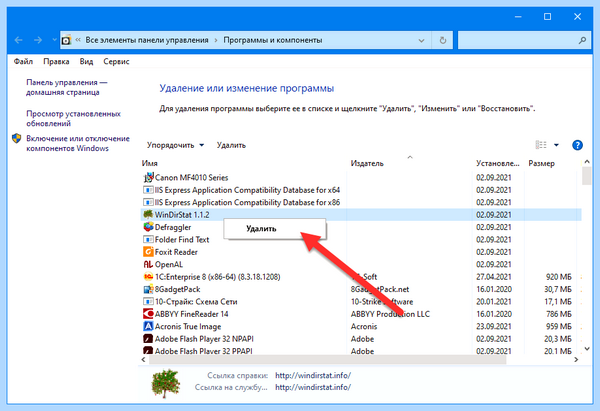Sort by the Установлено column header
Screen dimensions: 600x411
[498, 163]
